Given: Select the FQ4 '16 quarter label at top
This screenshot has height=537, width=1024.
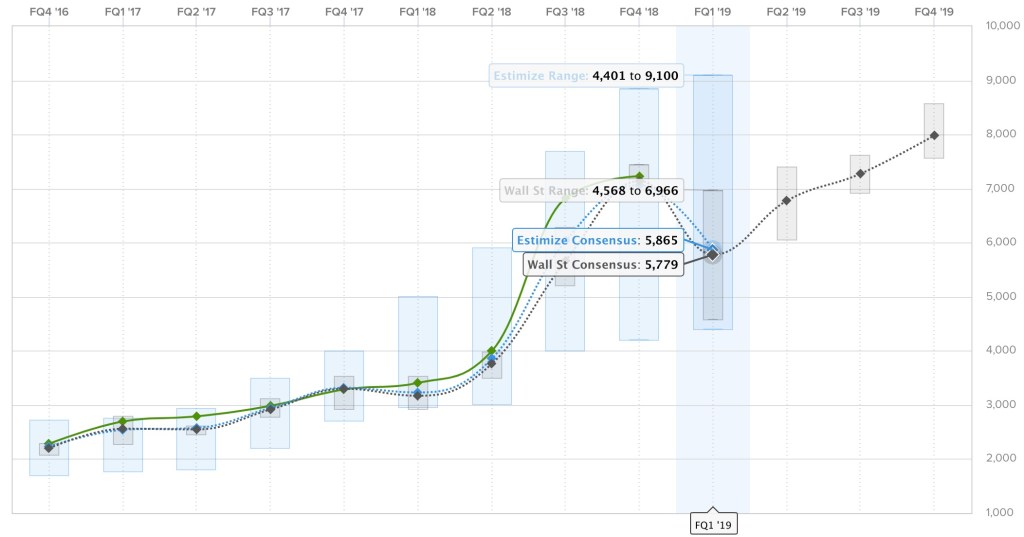Looking at the screenshot, I should (x=49, y=12).
